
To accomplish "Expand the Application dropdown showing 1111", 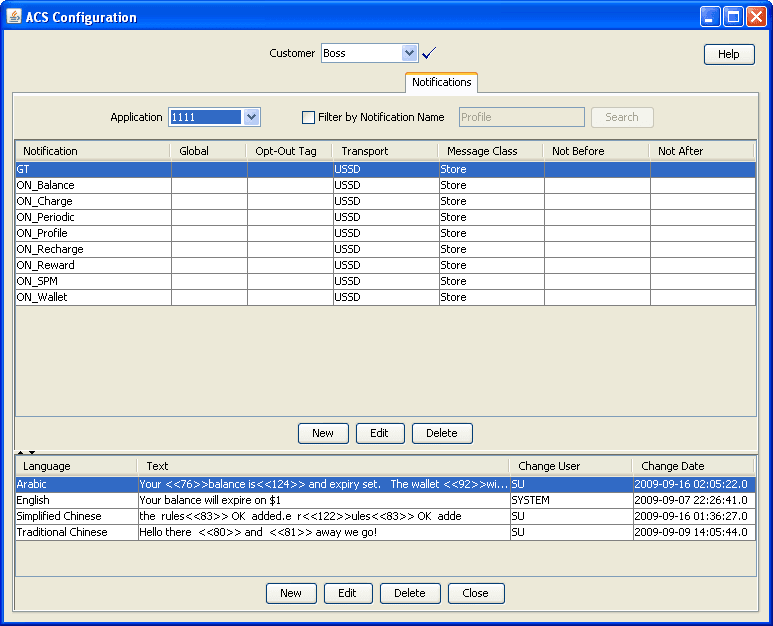I will point(251,117).
